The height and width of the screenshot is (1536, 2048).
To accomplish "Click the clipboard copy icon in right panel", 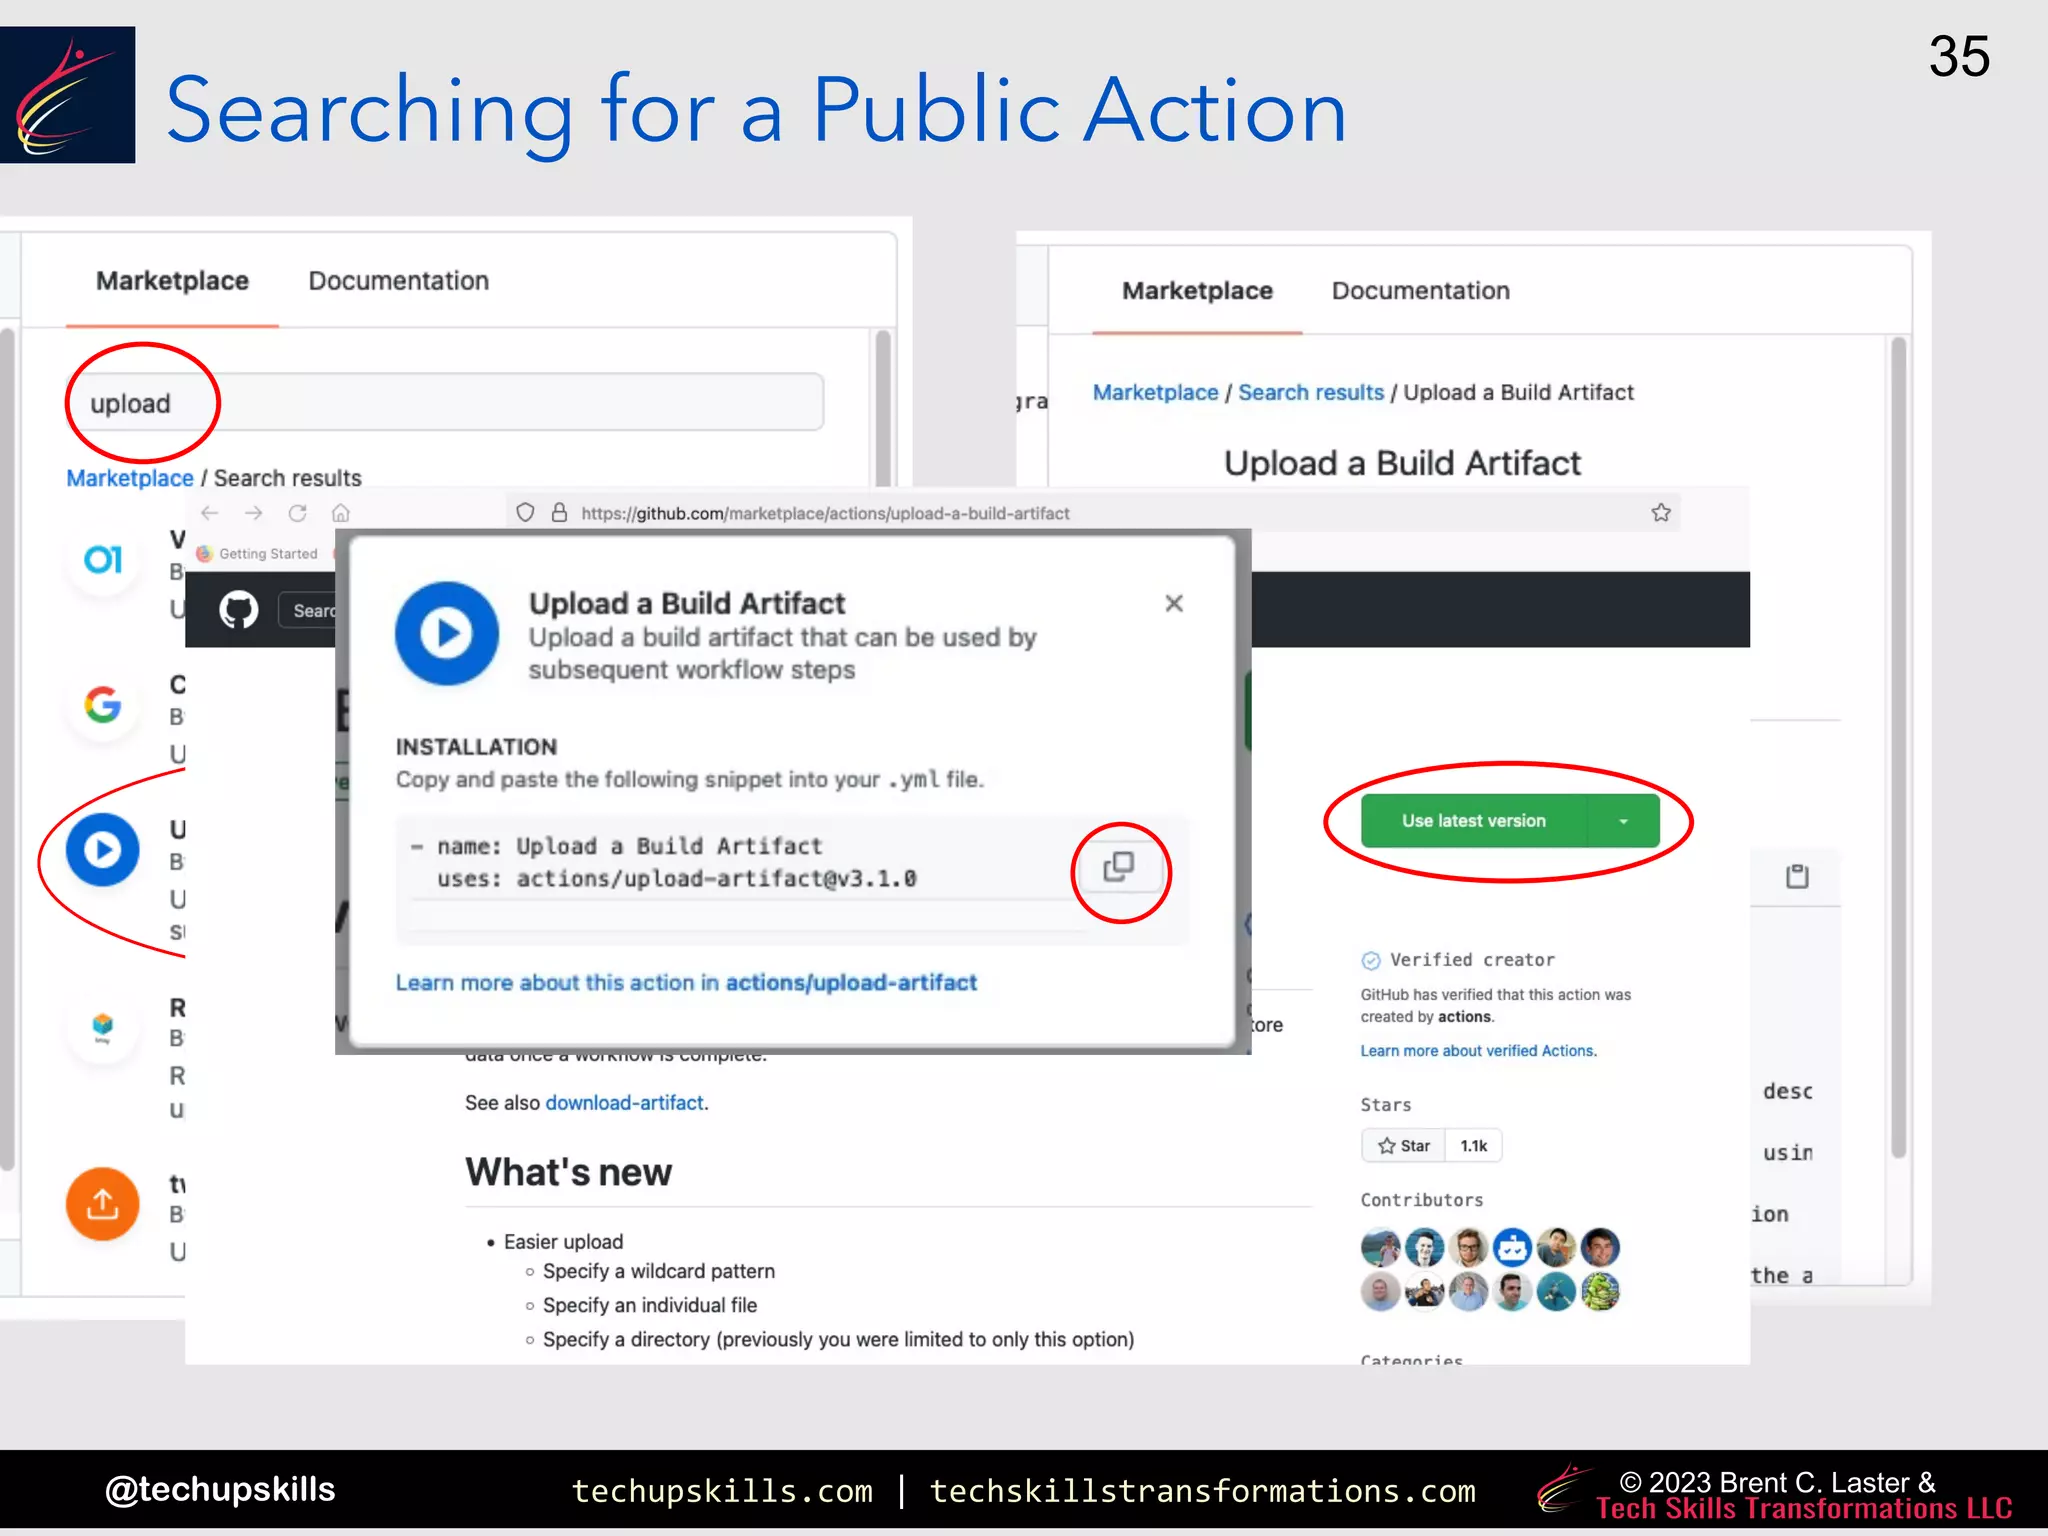I will (1797, 877).
